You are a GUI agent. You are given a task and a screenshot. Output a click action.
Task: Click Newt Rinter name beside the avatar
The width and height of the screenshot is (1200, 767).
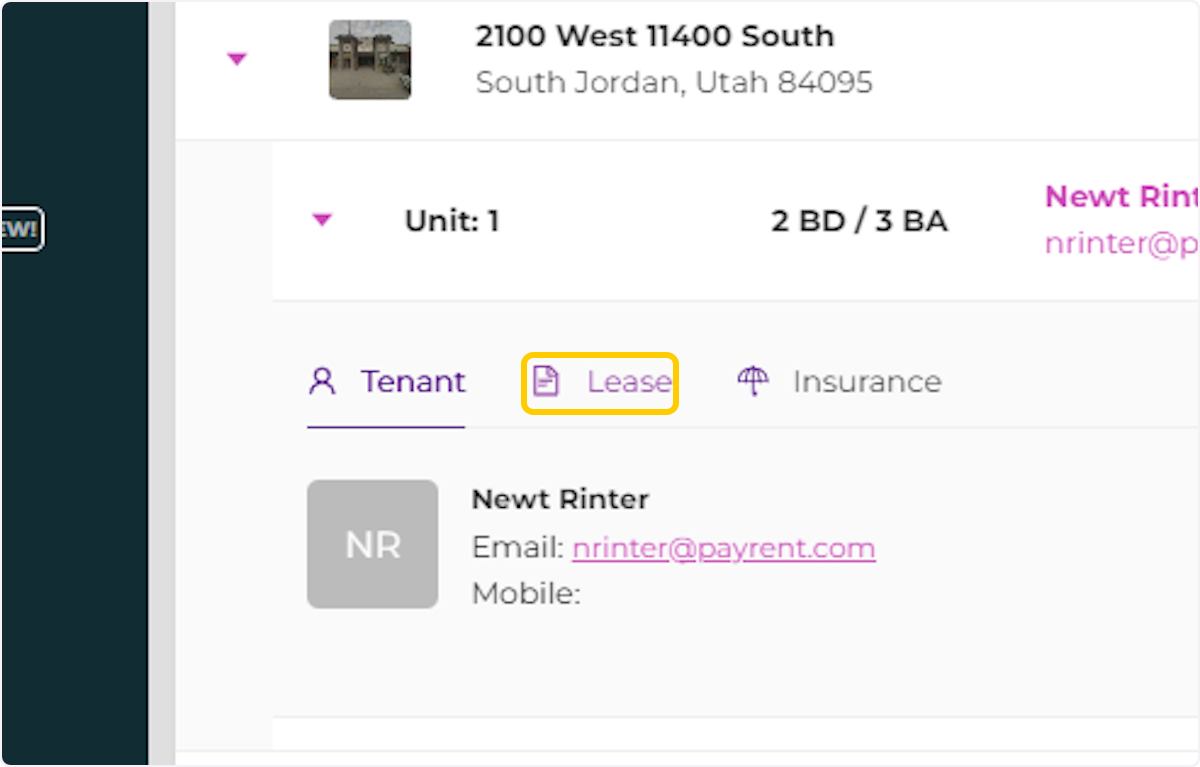(x=560, y=499)
